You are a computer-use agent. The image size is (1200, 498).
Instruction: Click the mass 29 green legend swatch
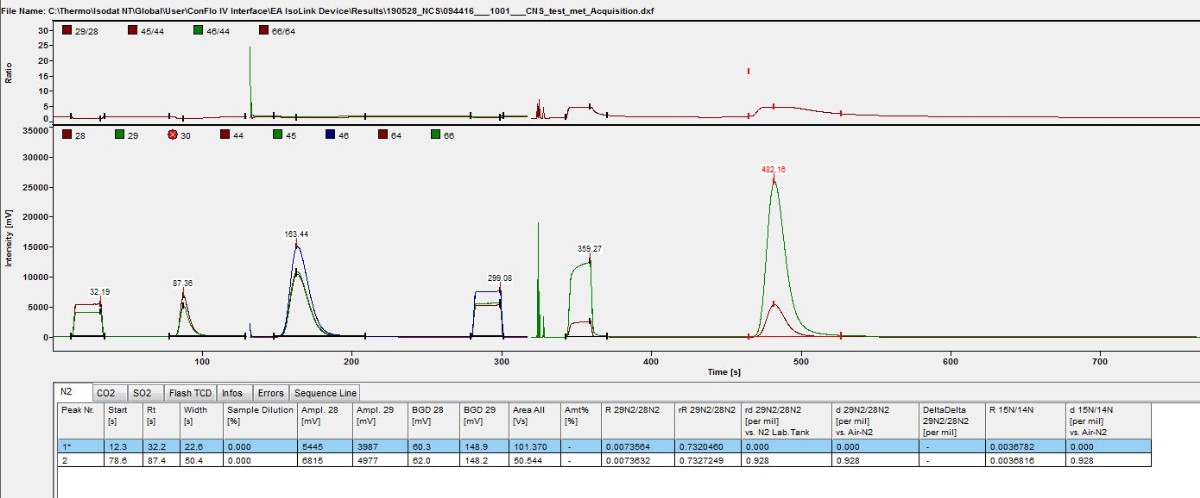[x=119, y=134]
